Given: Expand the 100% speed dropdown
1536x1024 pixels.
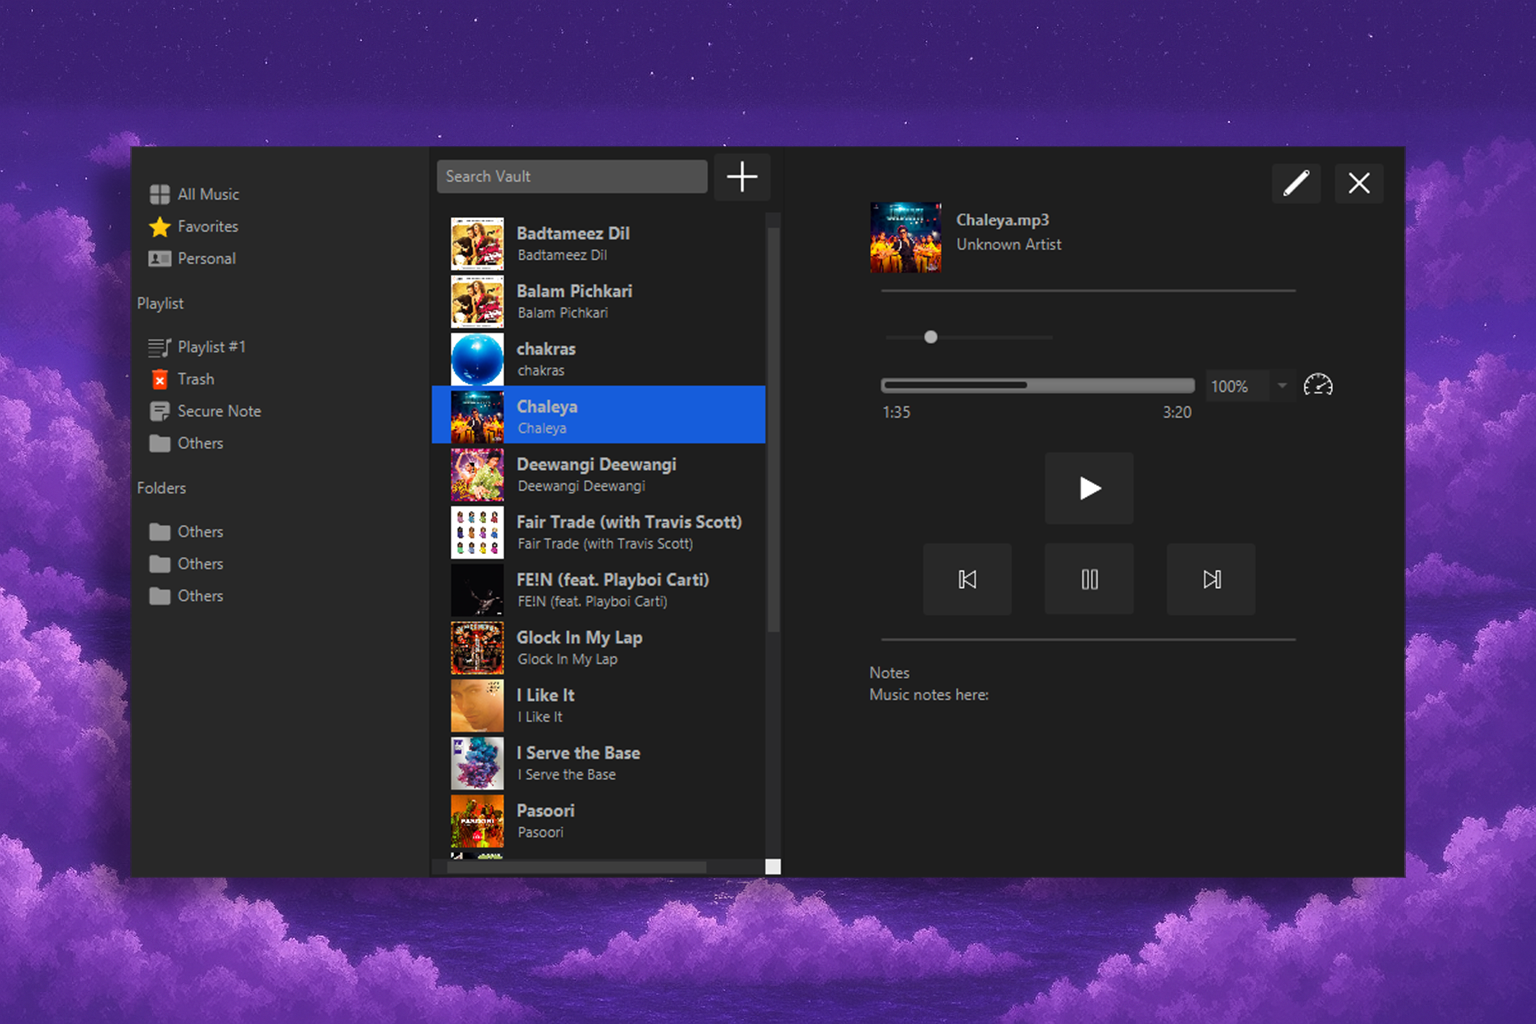Looking at the screenshot, I should point(1281,386).
